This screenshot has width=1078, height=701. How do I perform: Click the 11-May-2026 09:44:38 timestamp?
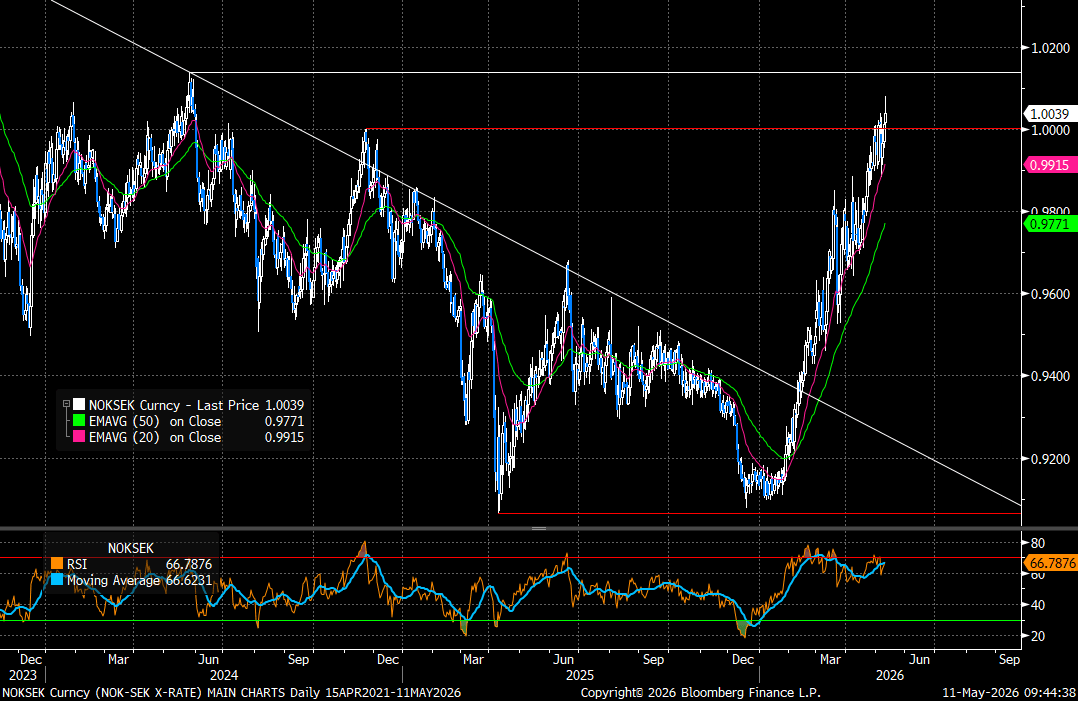(1009, 693)
